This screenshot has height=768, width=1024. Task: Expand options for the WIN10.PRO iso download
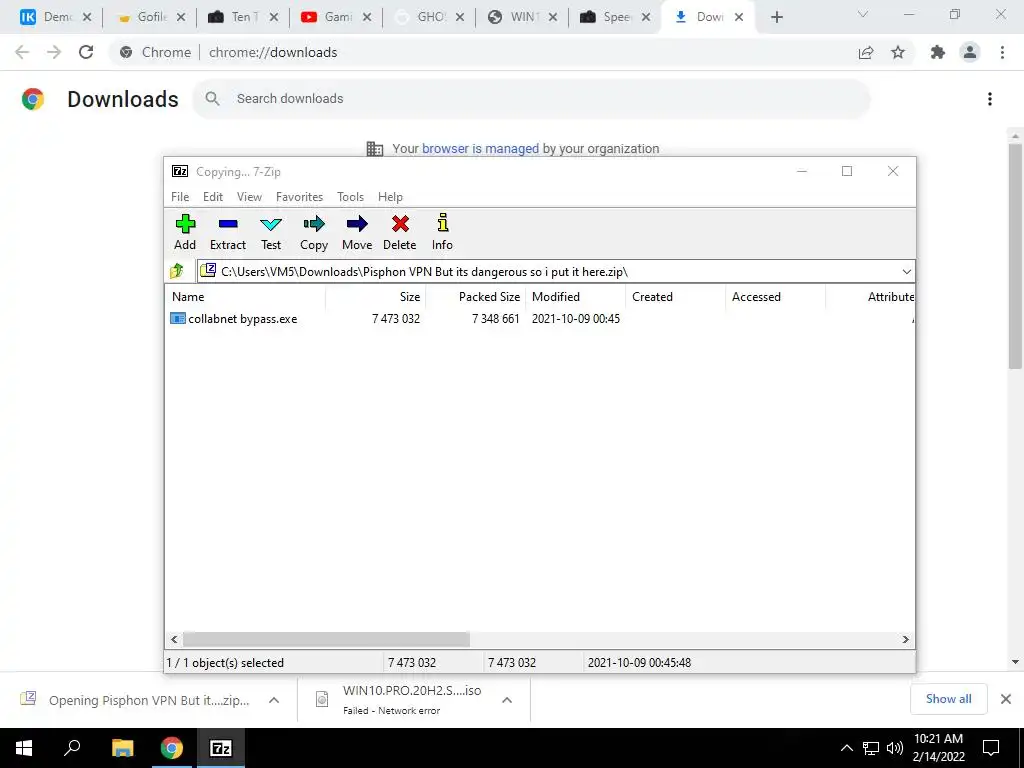[x=507, y=700]
